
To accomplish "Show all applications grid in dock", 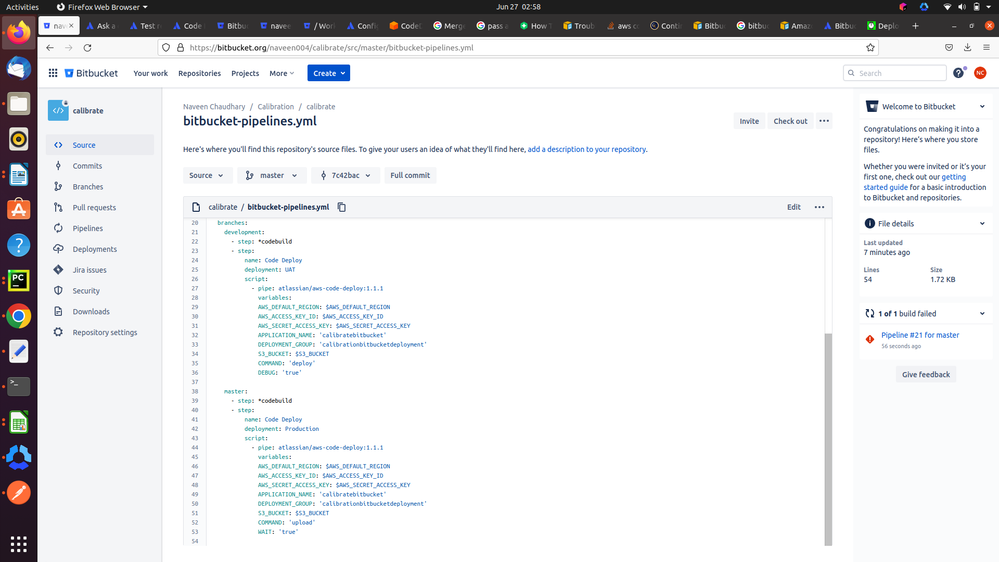I will [18, 544].
